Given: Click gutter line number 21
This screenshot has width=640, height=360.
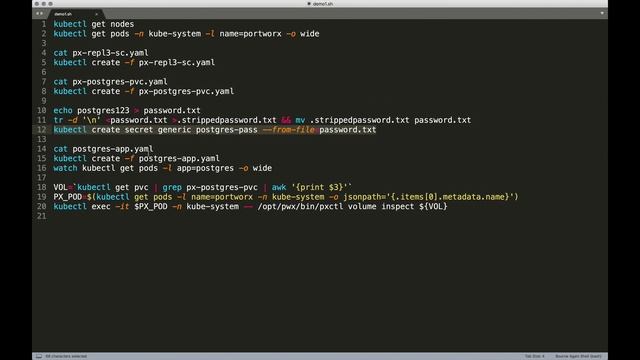Looking at the screenshot, I should (42, 216).
